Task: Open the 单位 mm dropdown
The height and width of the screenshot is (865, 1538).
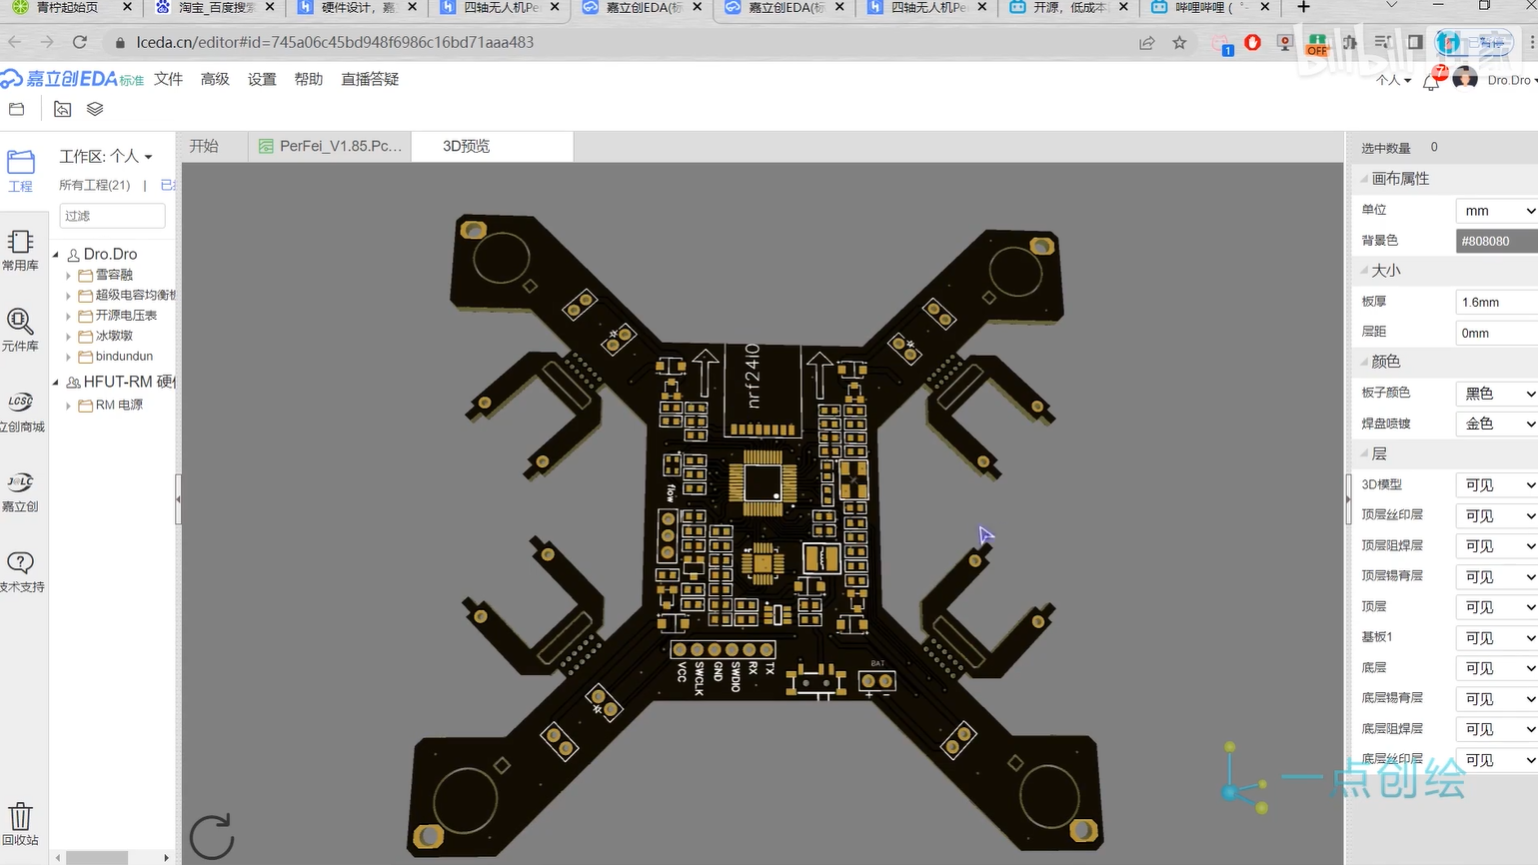Action: [1496, 211]
